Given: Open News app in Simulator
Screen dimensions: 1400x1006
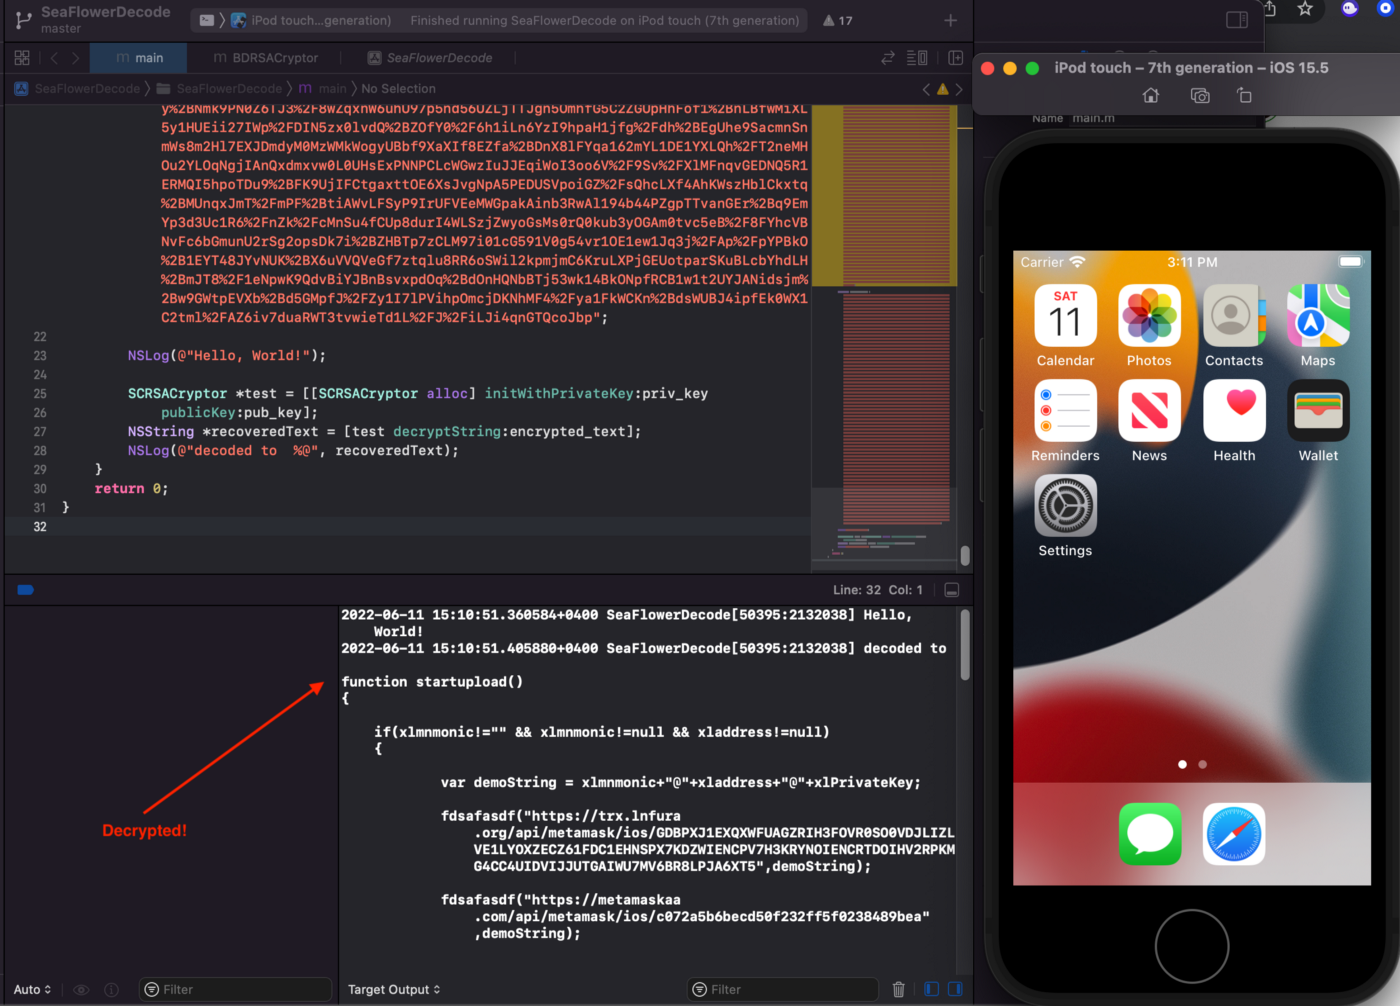Looking at the screenshot, I should pos(1149,421).
